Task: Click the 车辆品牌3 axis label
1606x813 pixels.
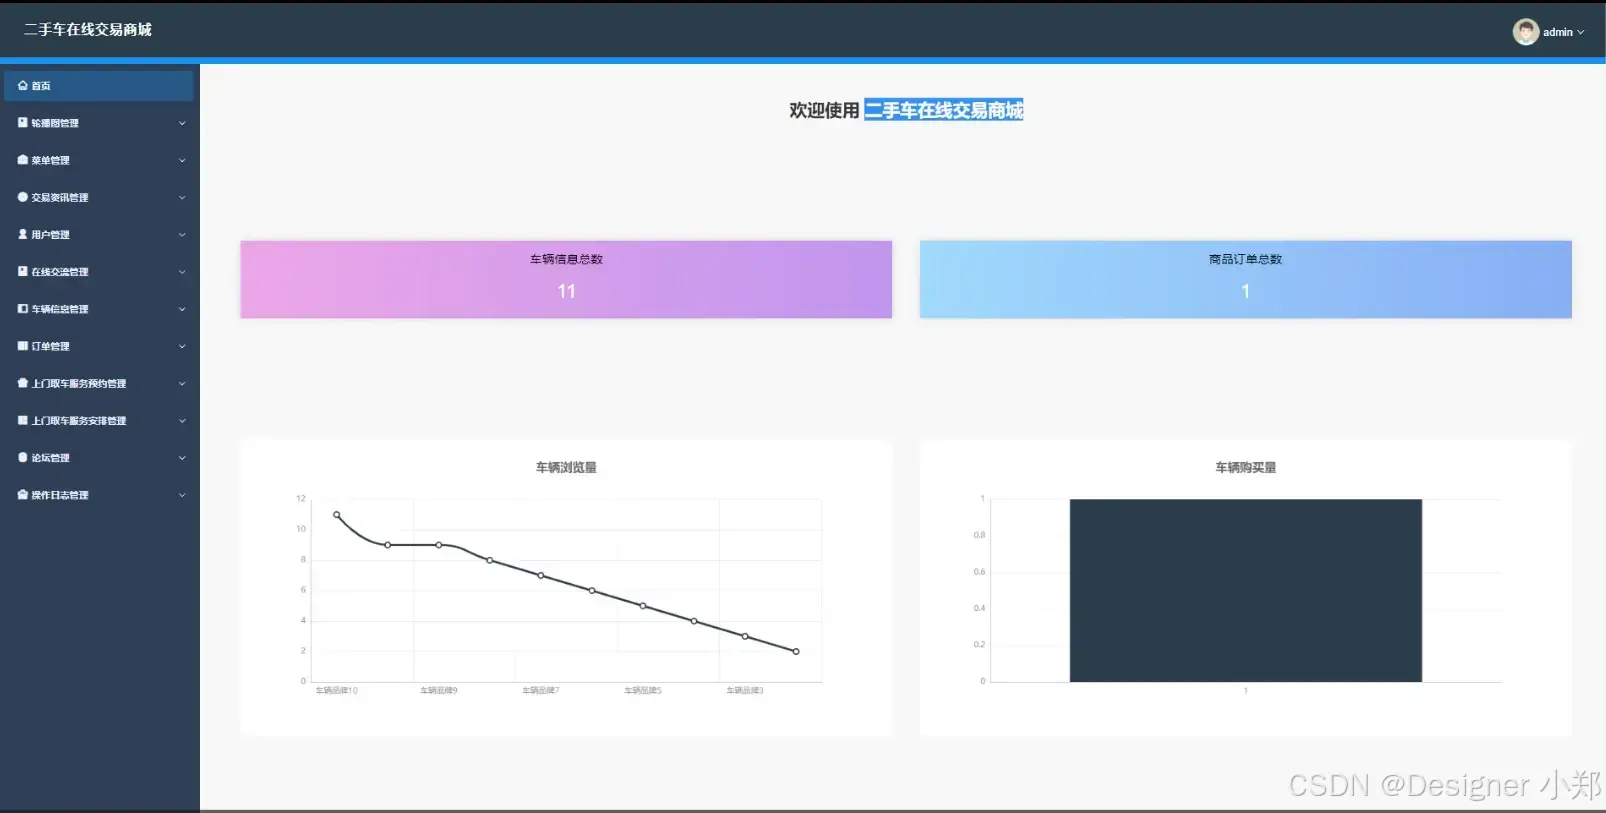Action: coord(745,691)
